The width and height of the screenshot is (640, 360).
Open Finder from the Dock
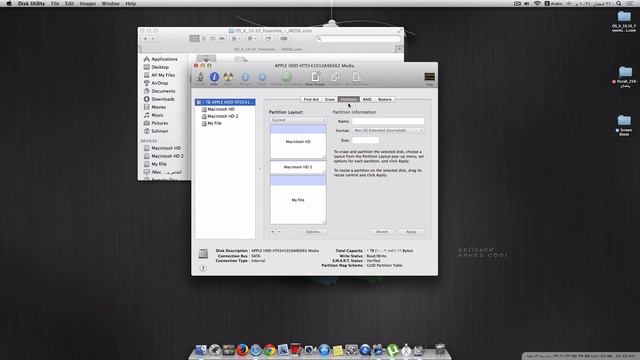coord(201,350)
